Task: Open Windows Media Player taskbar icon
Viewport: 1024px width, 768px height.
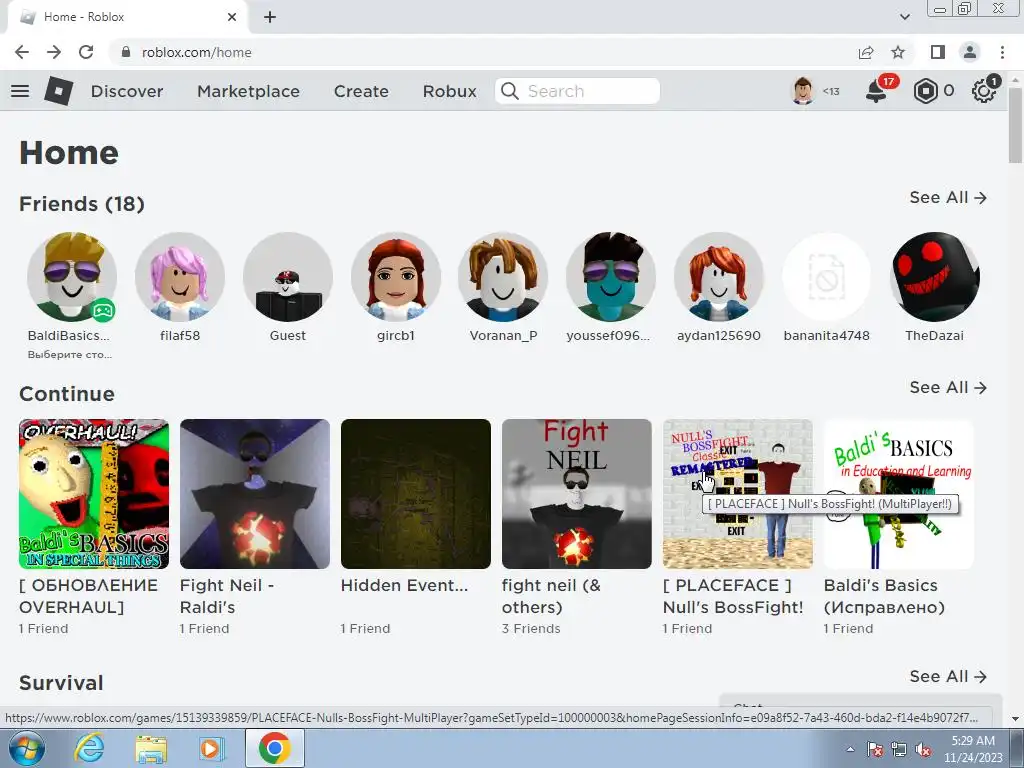Action: point(212,748)
